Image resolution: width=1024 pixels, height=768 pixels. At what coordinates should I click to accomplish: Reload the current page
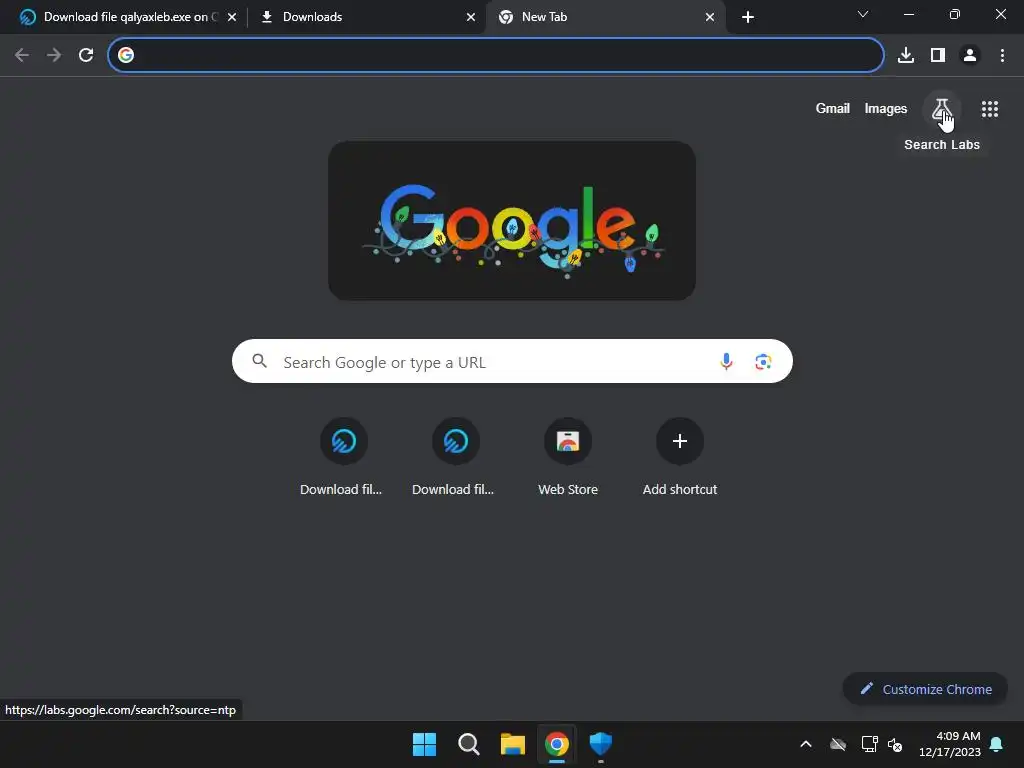86,55
